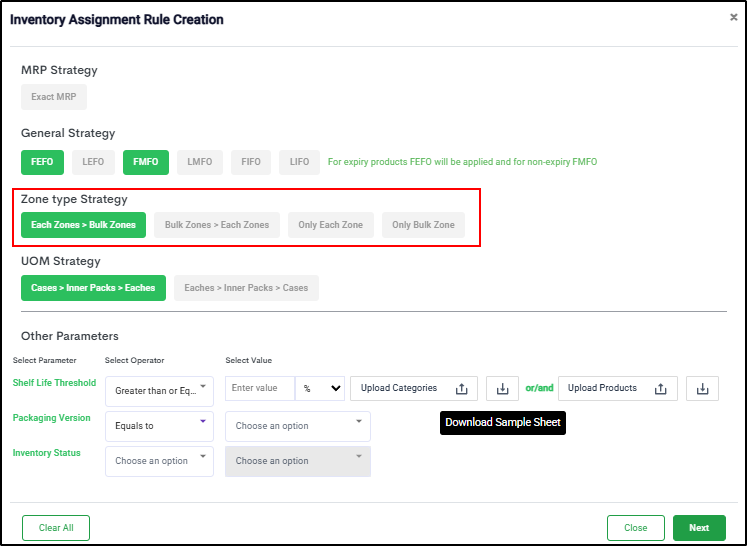Expand Packaging Version value dropdown
This screenshot has width=747, height=546.
click(x=298, y=426)
